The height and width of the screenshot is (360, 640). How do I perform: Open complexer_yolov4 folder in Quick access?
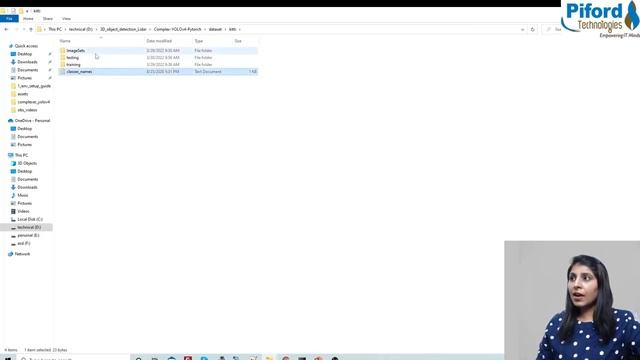[33, 102]
